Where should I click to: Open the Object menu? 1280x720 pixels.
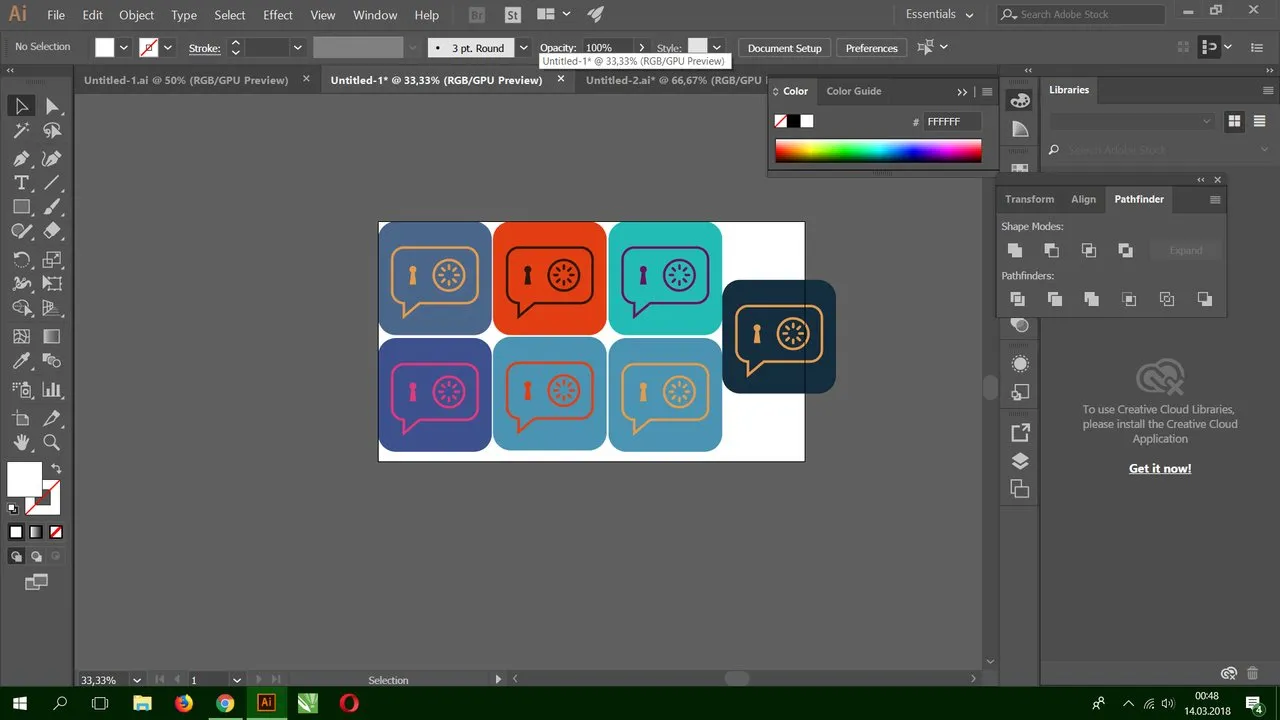coord(136,15)
